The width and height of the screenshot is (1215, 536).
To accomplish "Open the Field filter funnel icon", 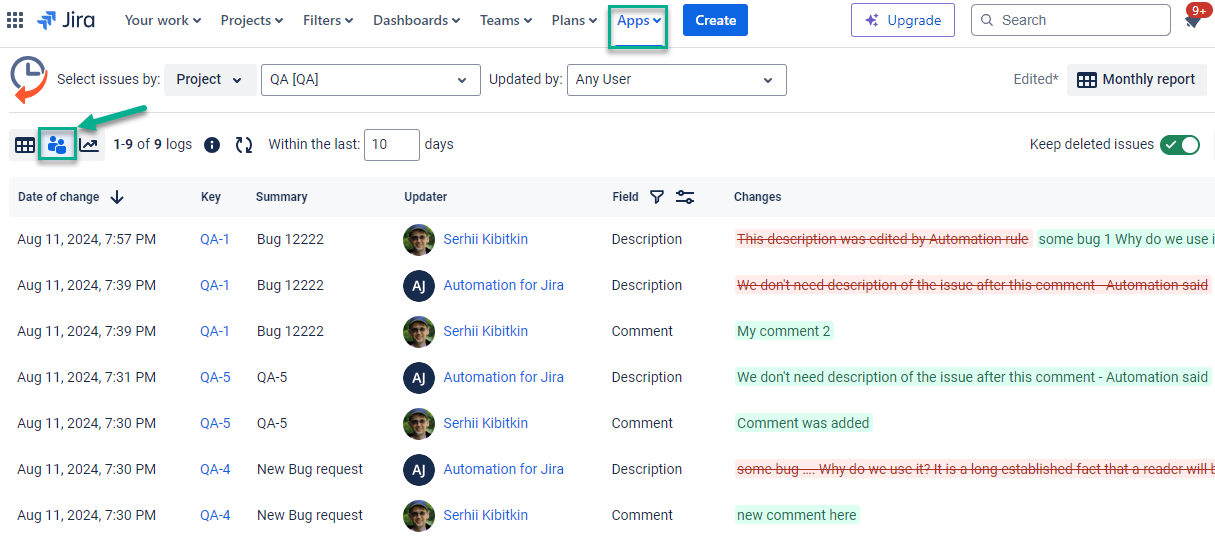I will point(657,197).
